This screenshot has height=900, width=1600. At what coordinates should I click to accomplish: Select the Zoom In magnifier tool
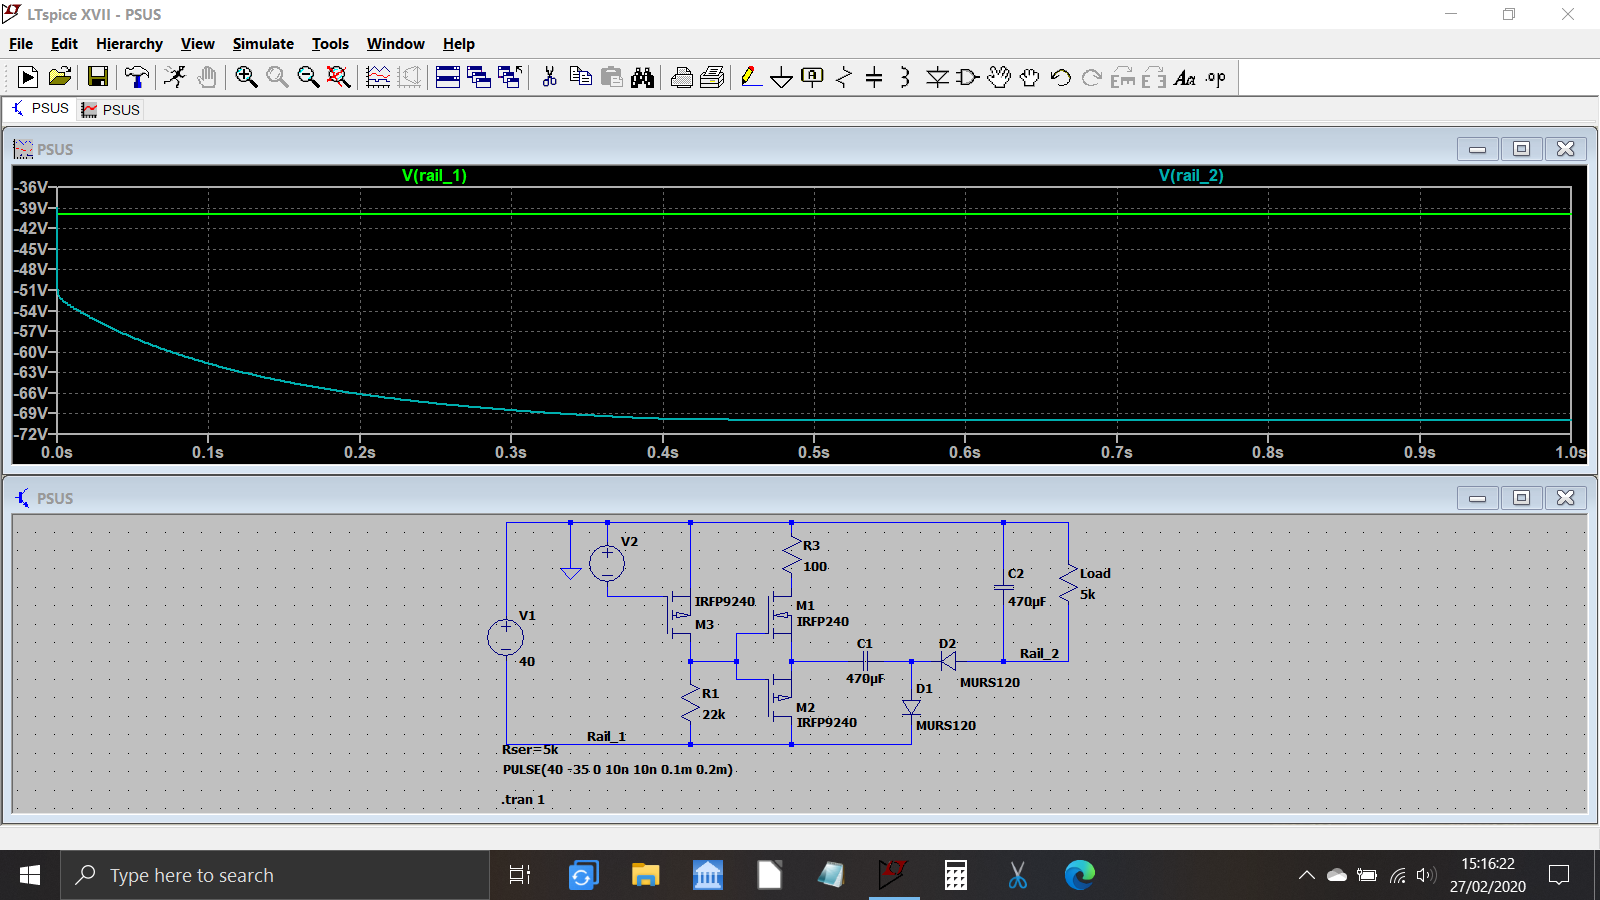tap(246, 77)
